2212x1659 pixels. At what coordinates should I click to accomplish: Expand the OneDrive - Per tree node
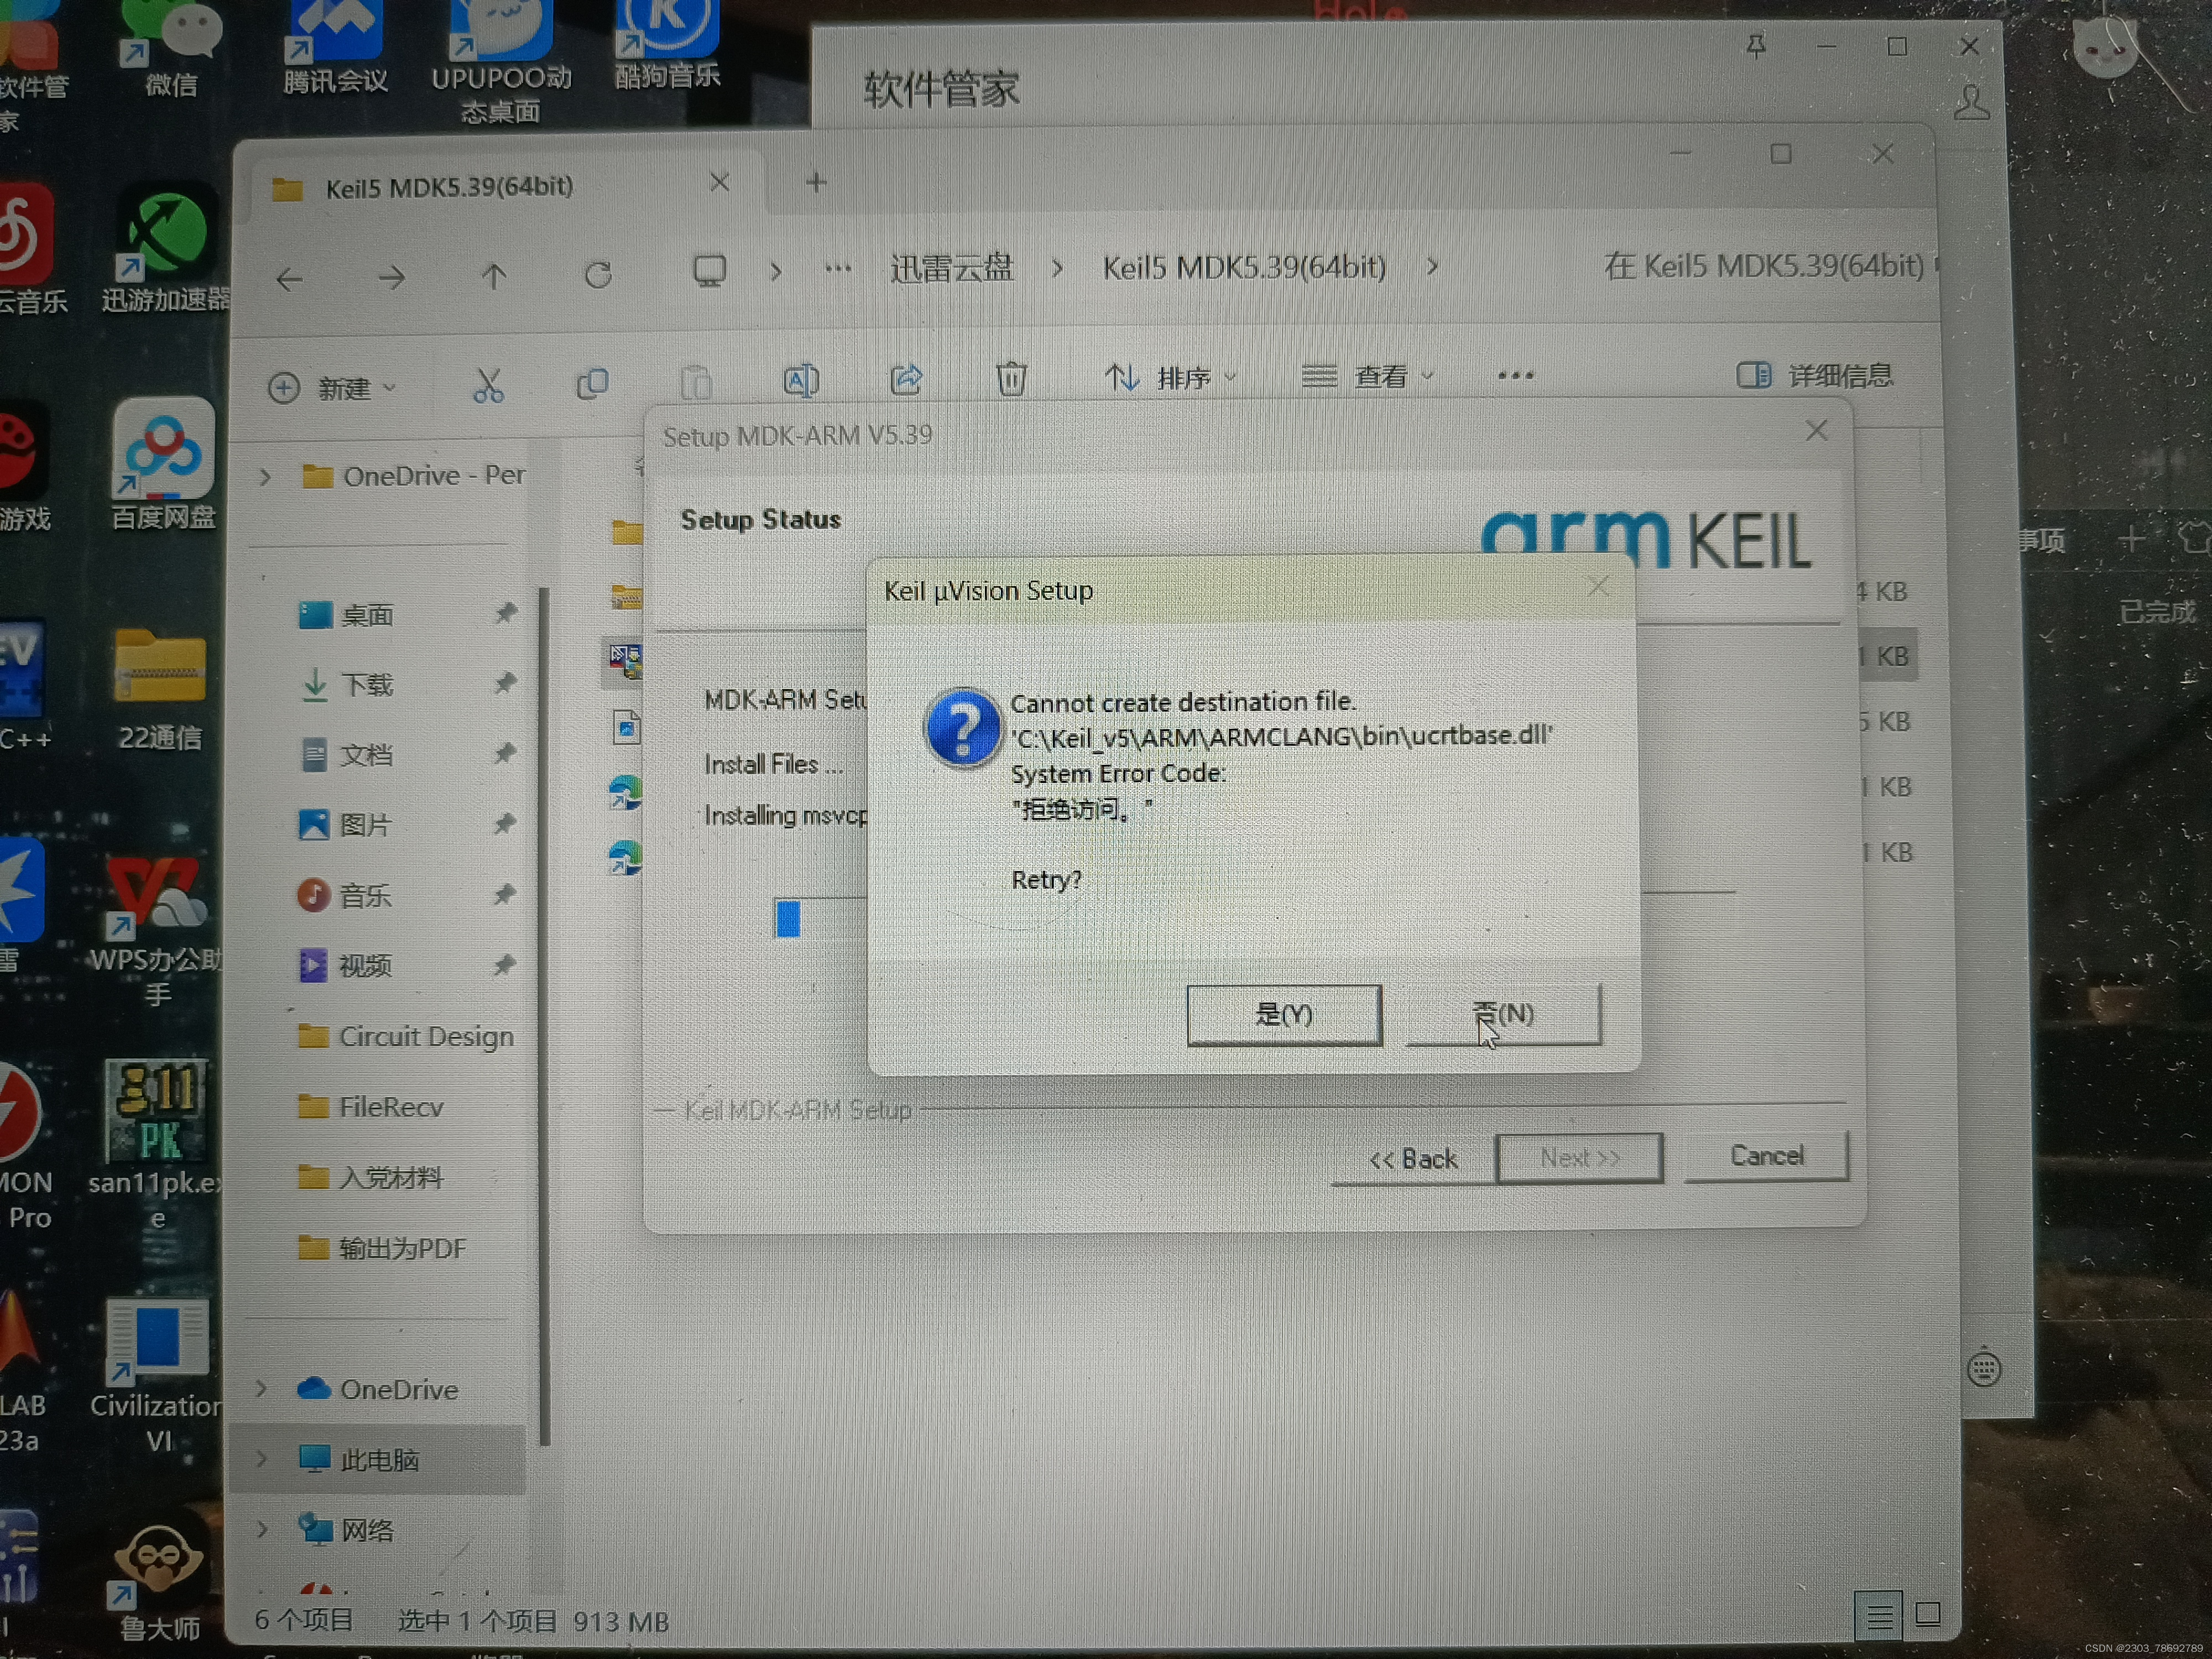coord(265,477)
